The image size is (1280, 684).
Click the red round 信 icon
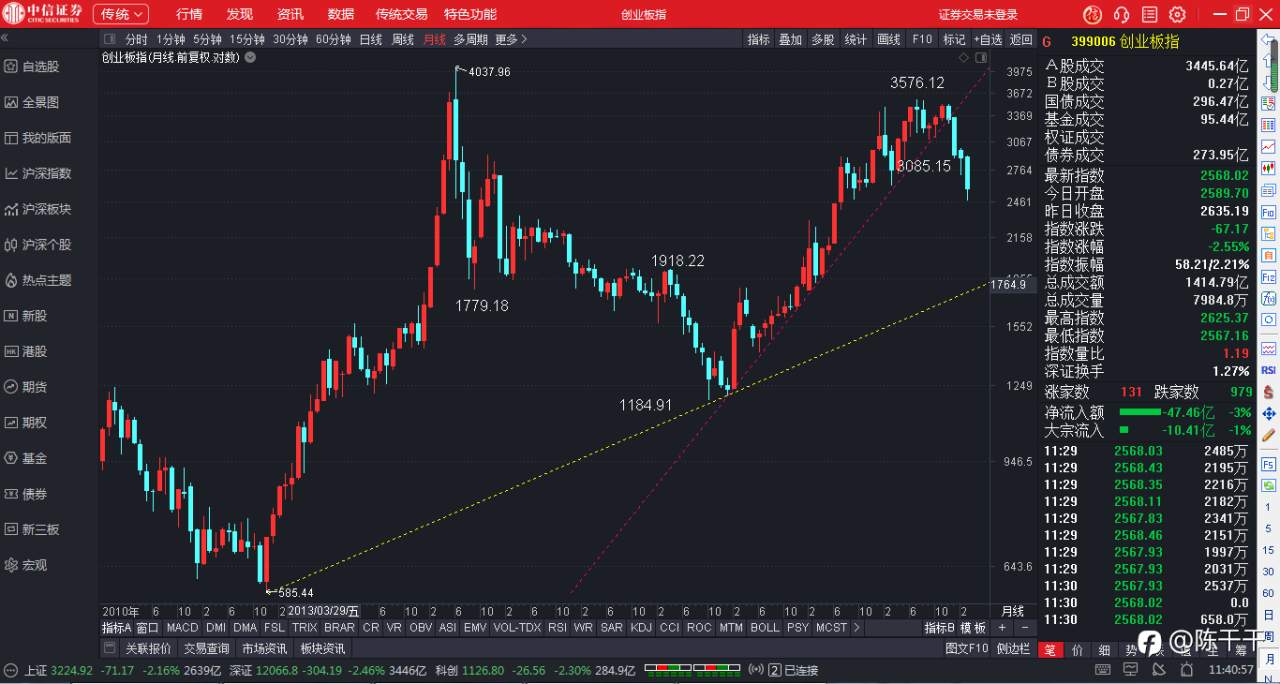pos(1093,14)
